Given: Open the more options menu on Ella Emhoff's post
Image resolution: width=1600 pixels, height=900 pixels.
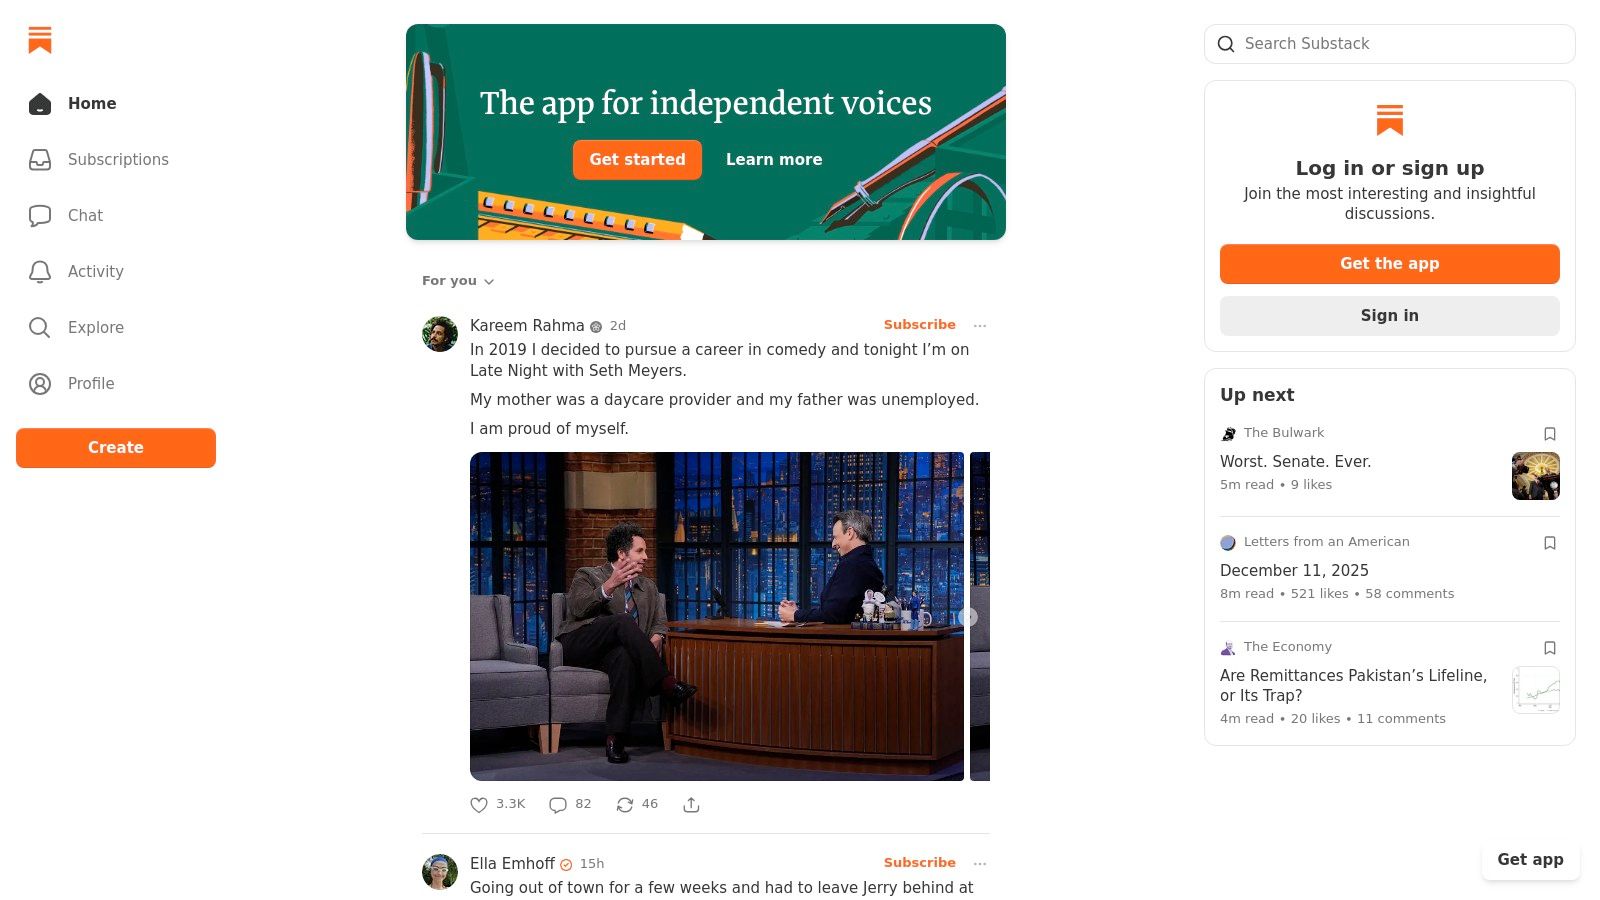Looking at the screenshot, I should [980, 864].
